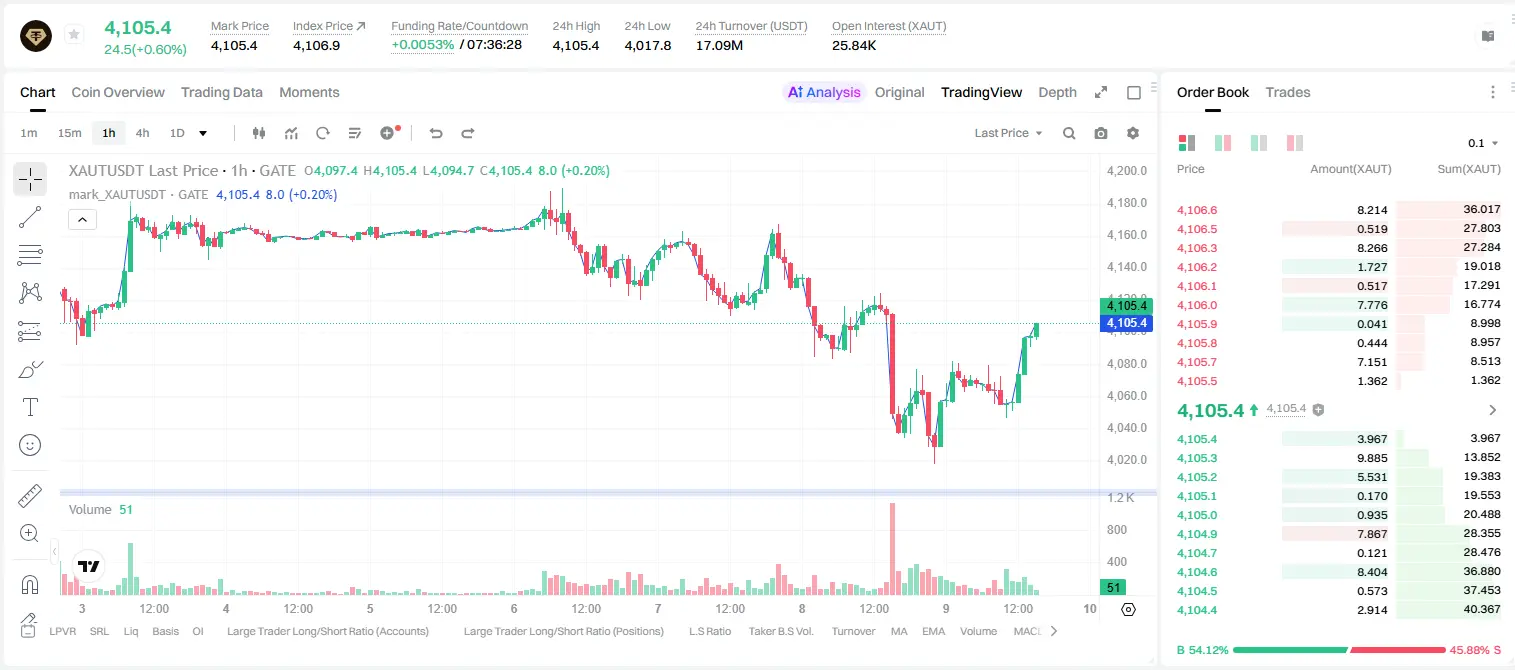Show only sell orders in order book
Image resolution: width=1515 pixels, height=670 pixels.
[1295, 143]
